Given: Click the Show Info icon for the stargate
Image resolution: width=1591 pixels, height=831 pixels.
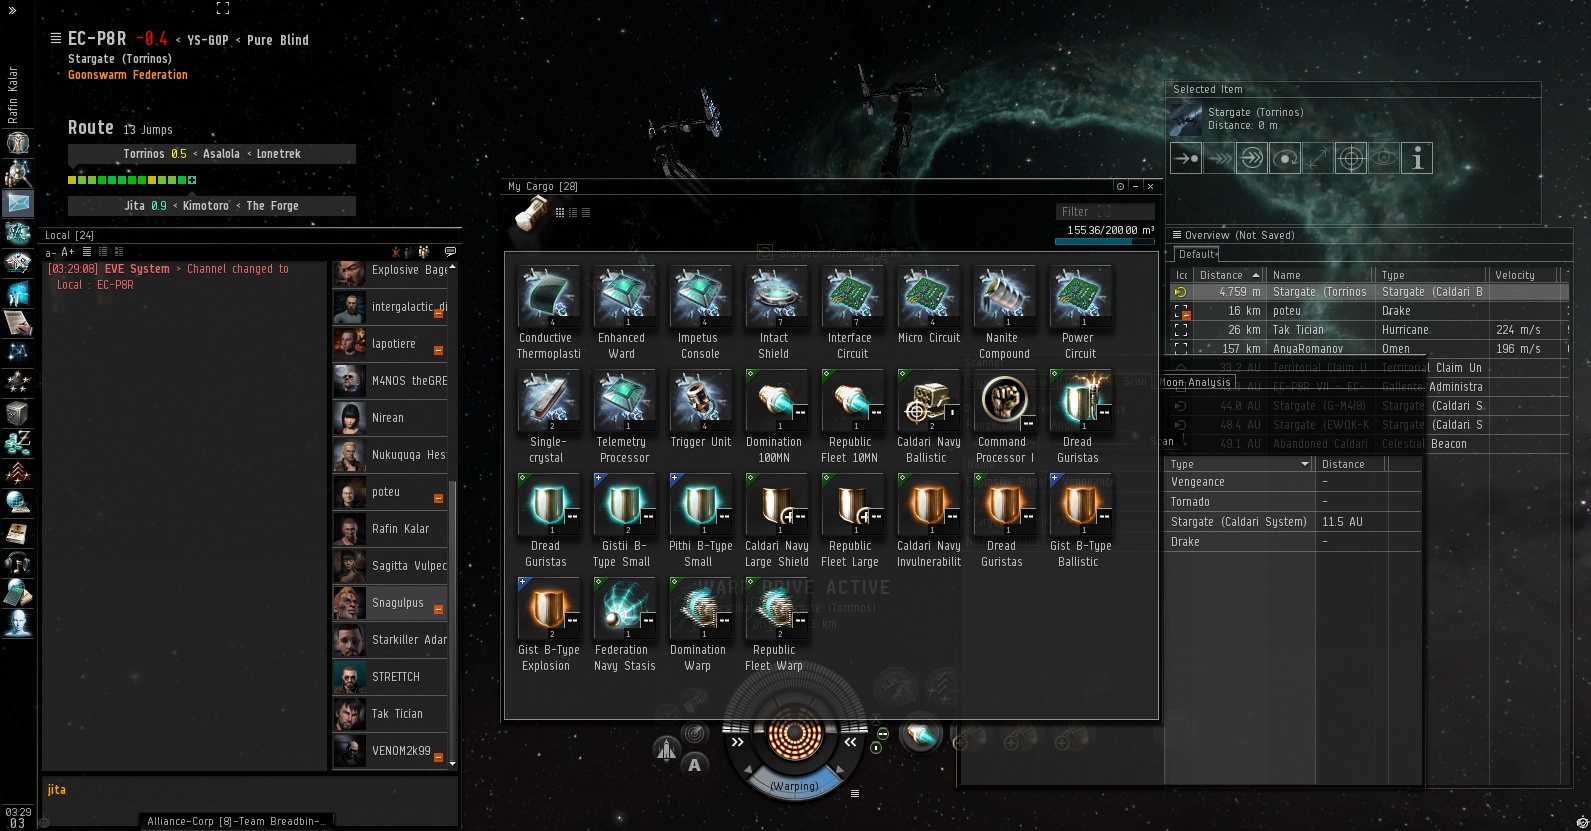Looking at the screenshot, I should tap(1417, 158).
